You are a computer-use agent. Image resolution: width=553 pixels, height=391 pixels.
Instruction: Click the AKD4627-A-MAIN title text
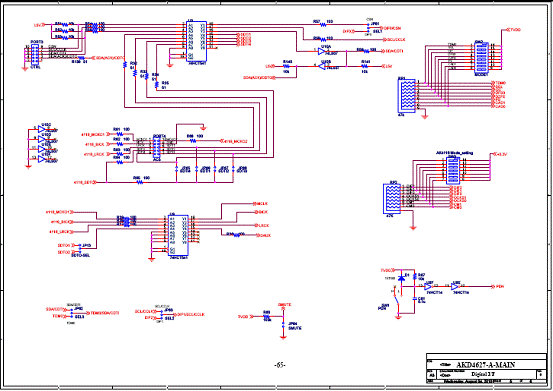pyautogui.click(x=486, y=365)
